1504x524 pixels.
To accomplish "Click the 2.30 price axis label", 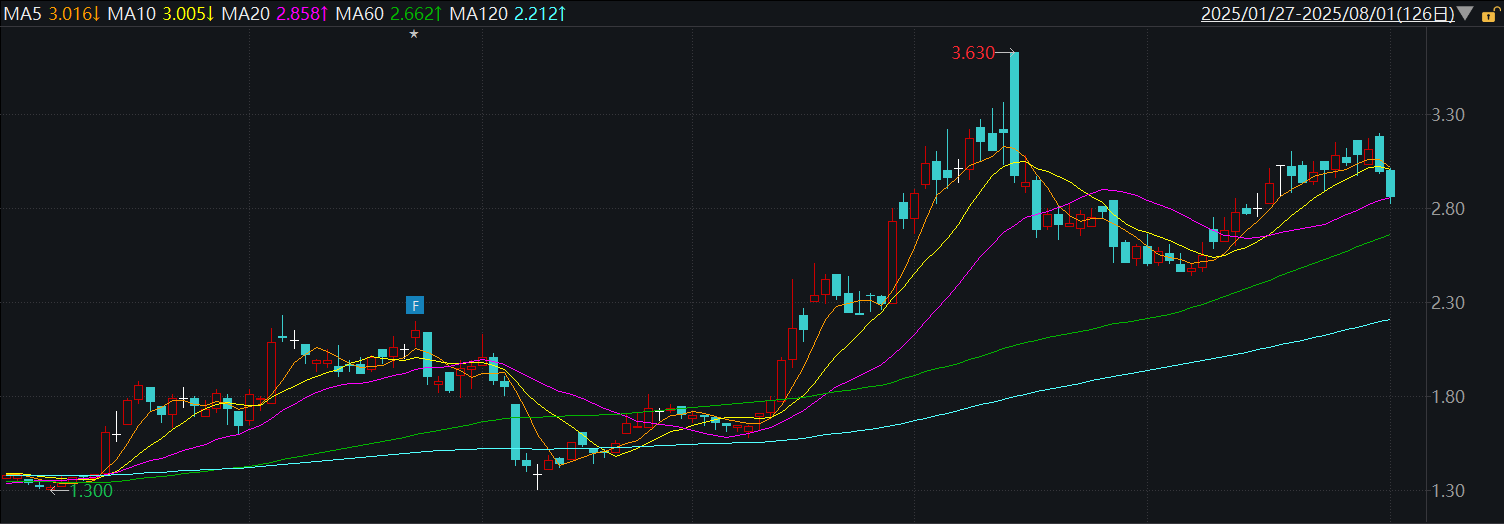I will (1448, 303).
